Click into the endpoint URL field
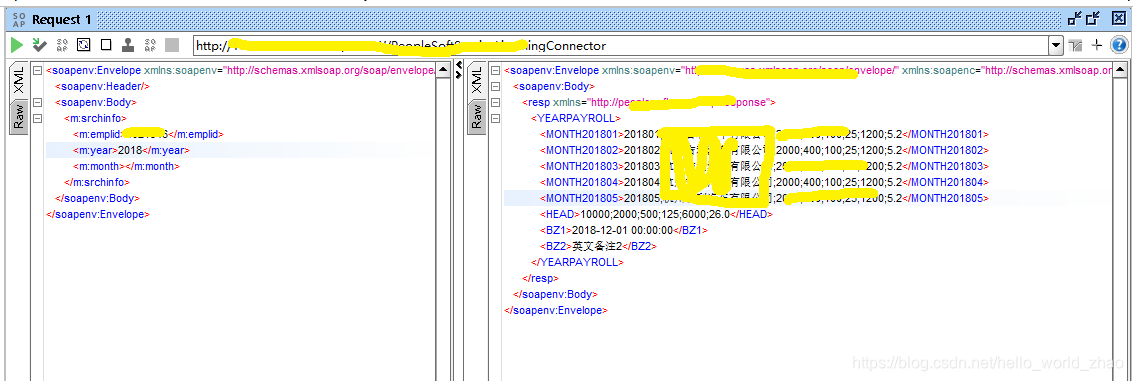The height and width of the screenshot is (381, 1133). pyautogui.click(x=621, y=46)
